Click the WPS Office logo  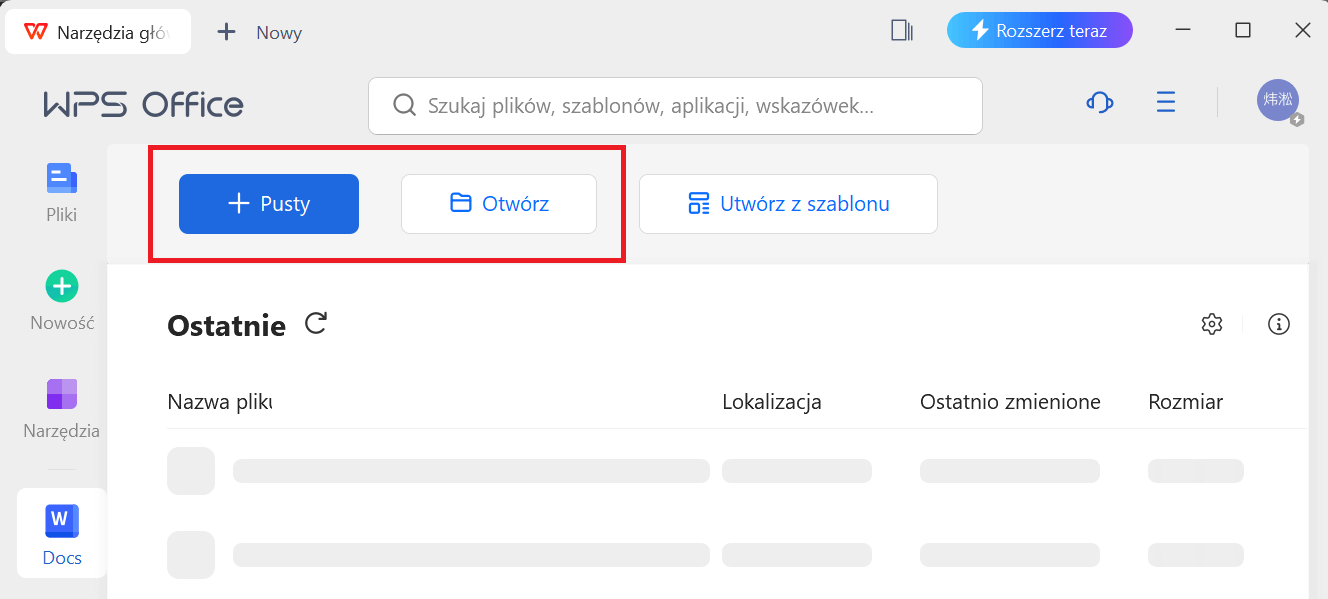point(143,104)
